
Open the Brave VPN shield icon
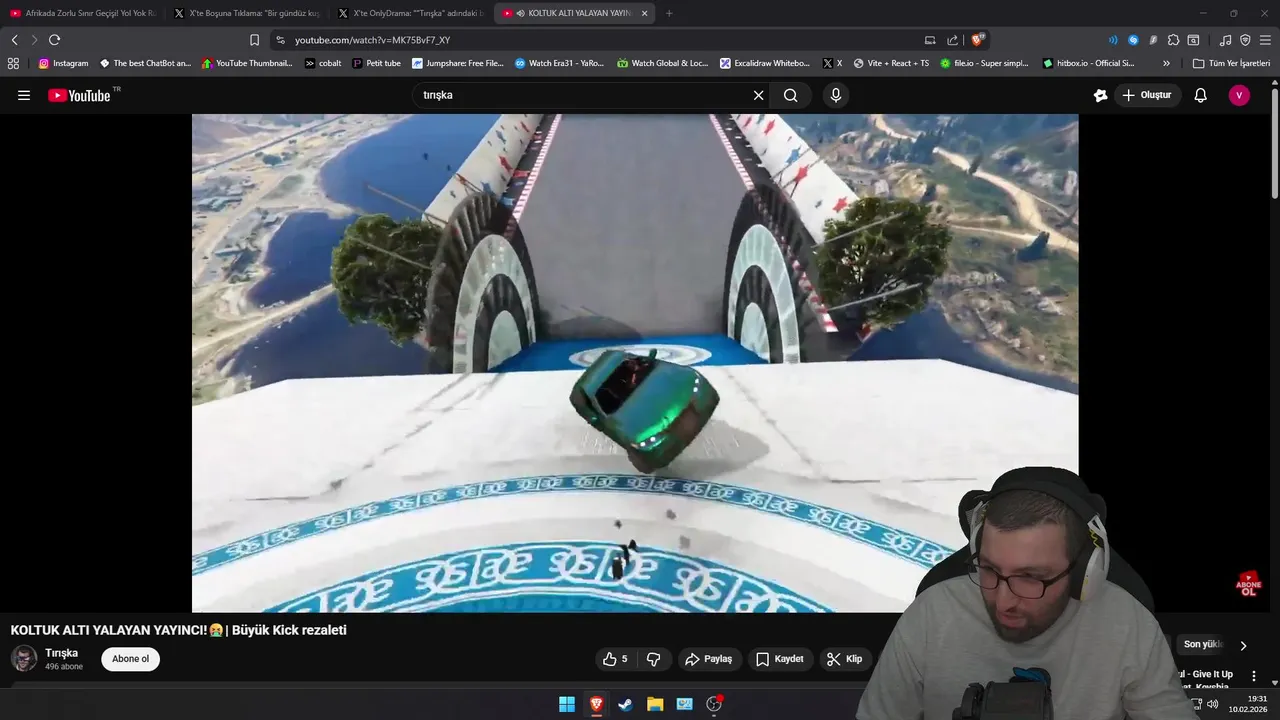point(1245,40)
